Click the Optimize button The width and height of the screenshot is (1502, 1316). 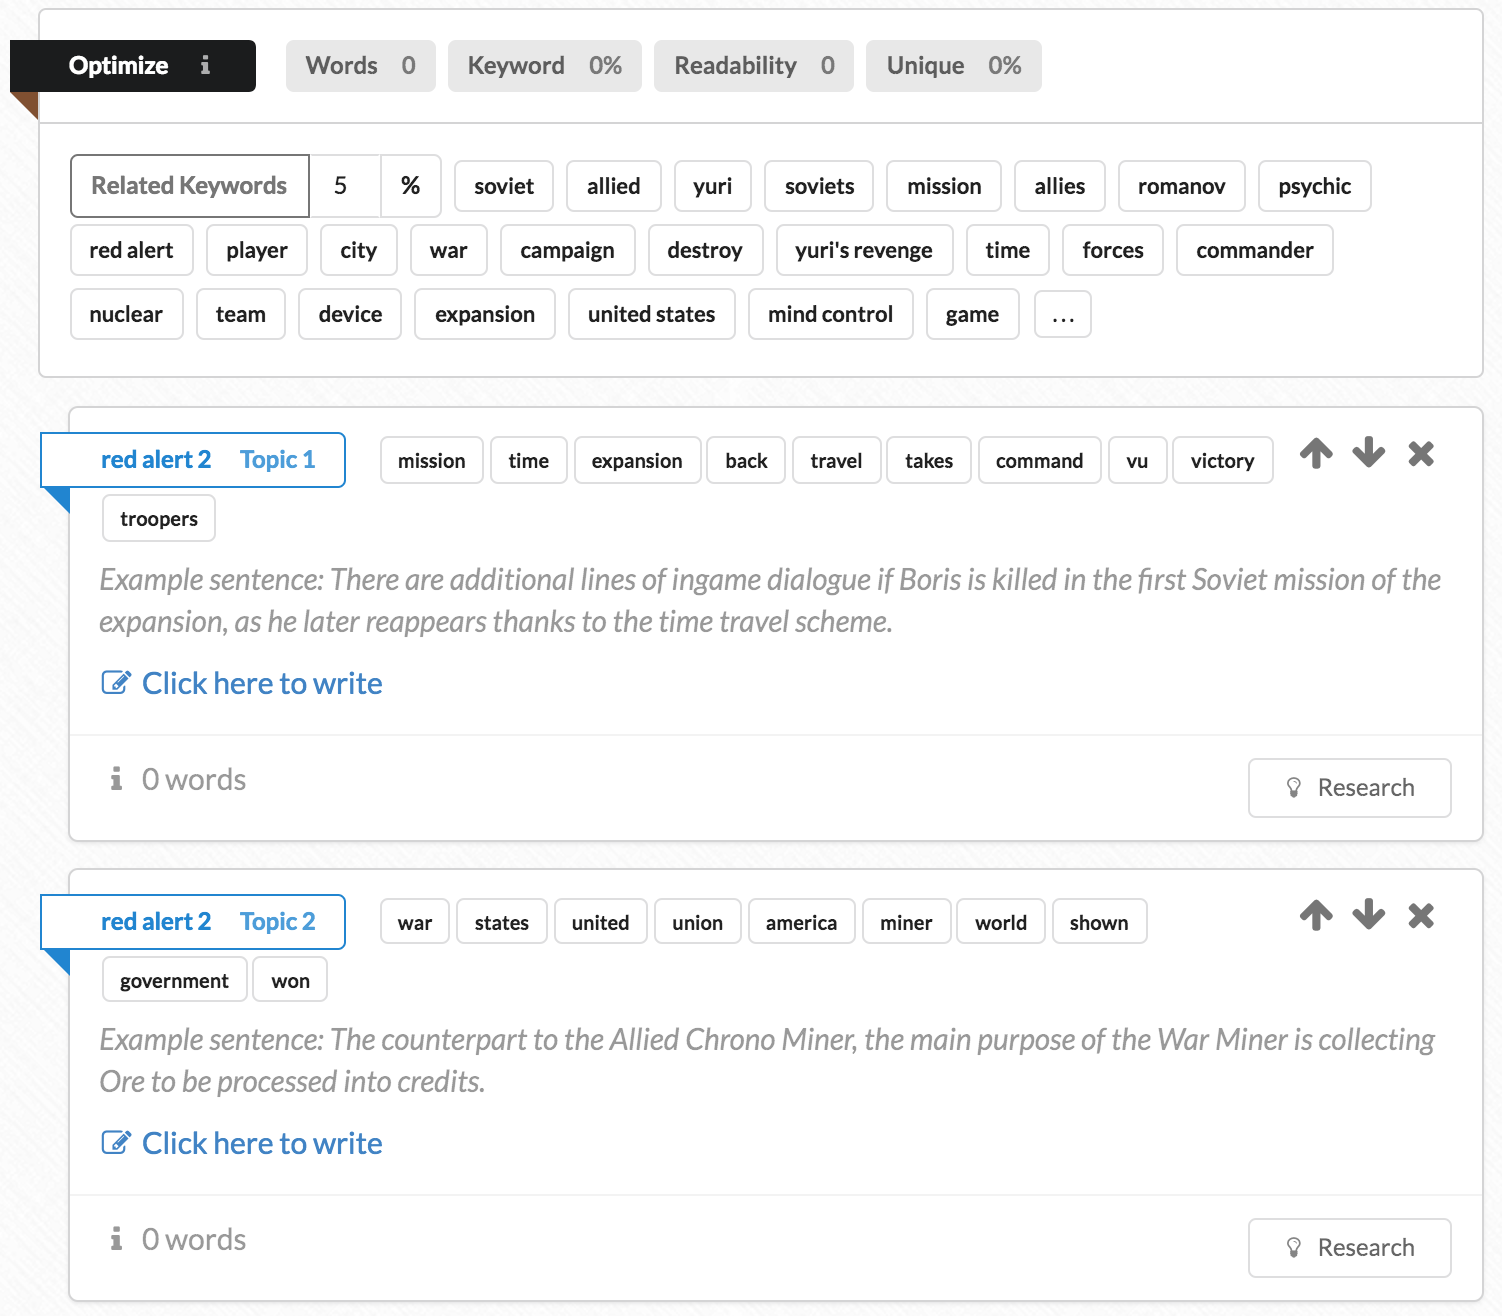[x=133, y=66]
